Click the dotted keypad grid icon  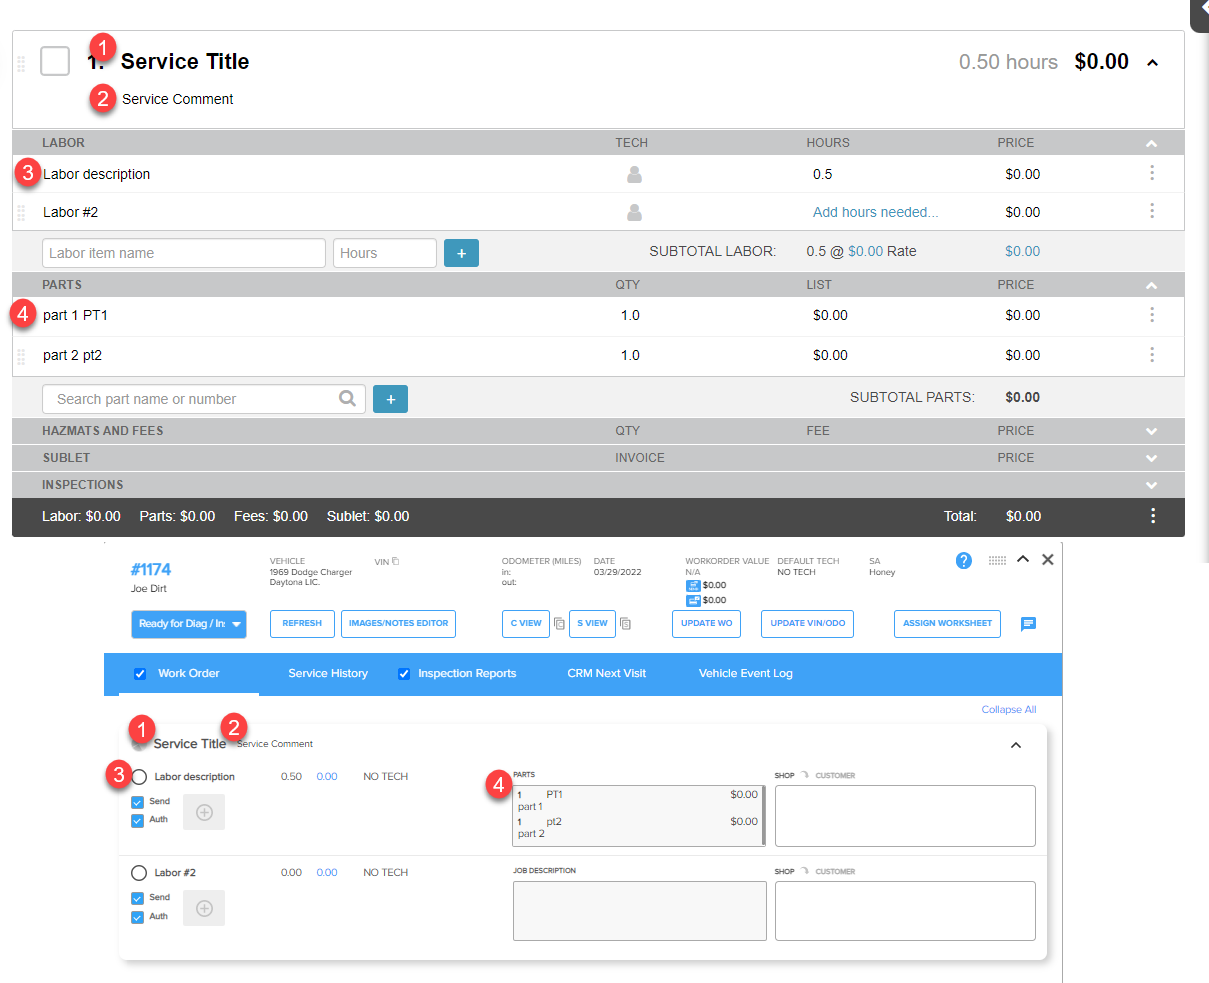click(x=997, y=561)
